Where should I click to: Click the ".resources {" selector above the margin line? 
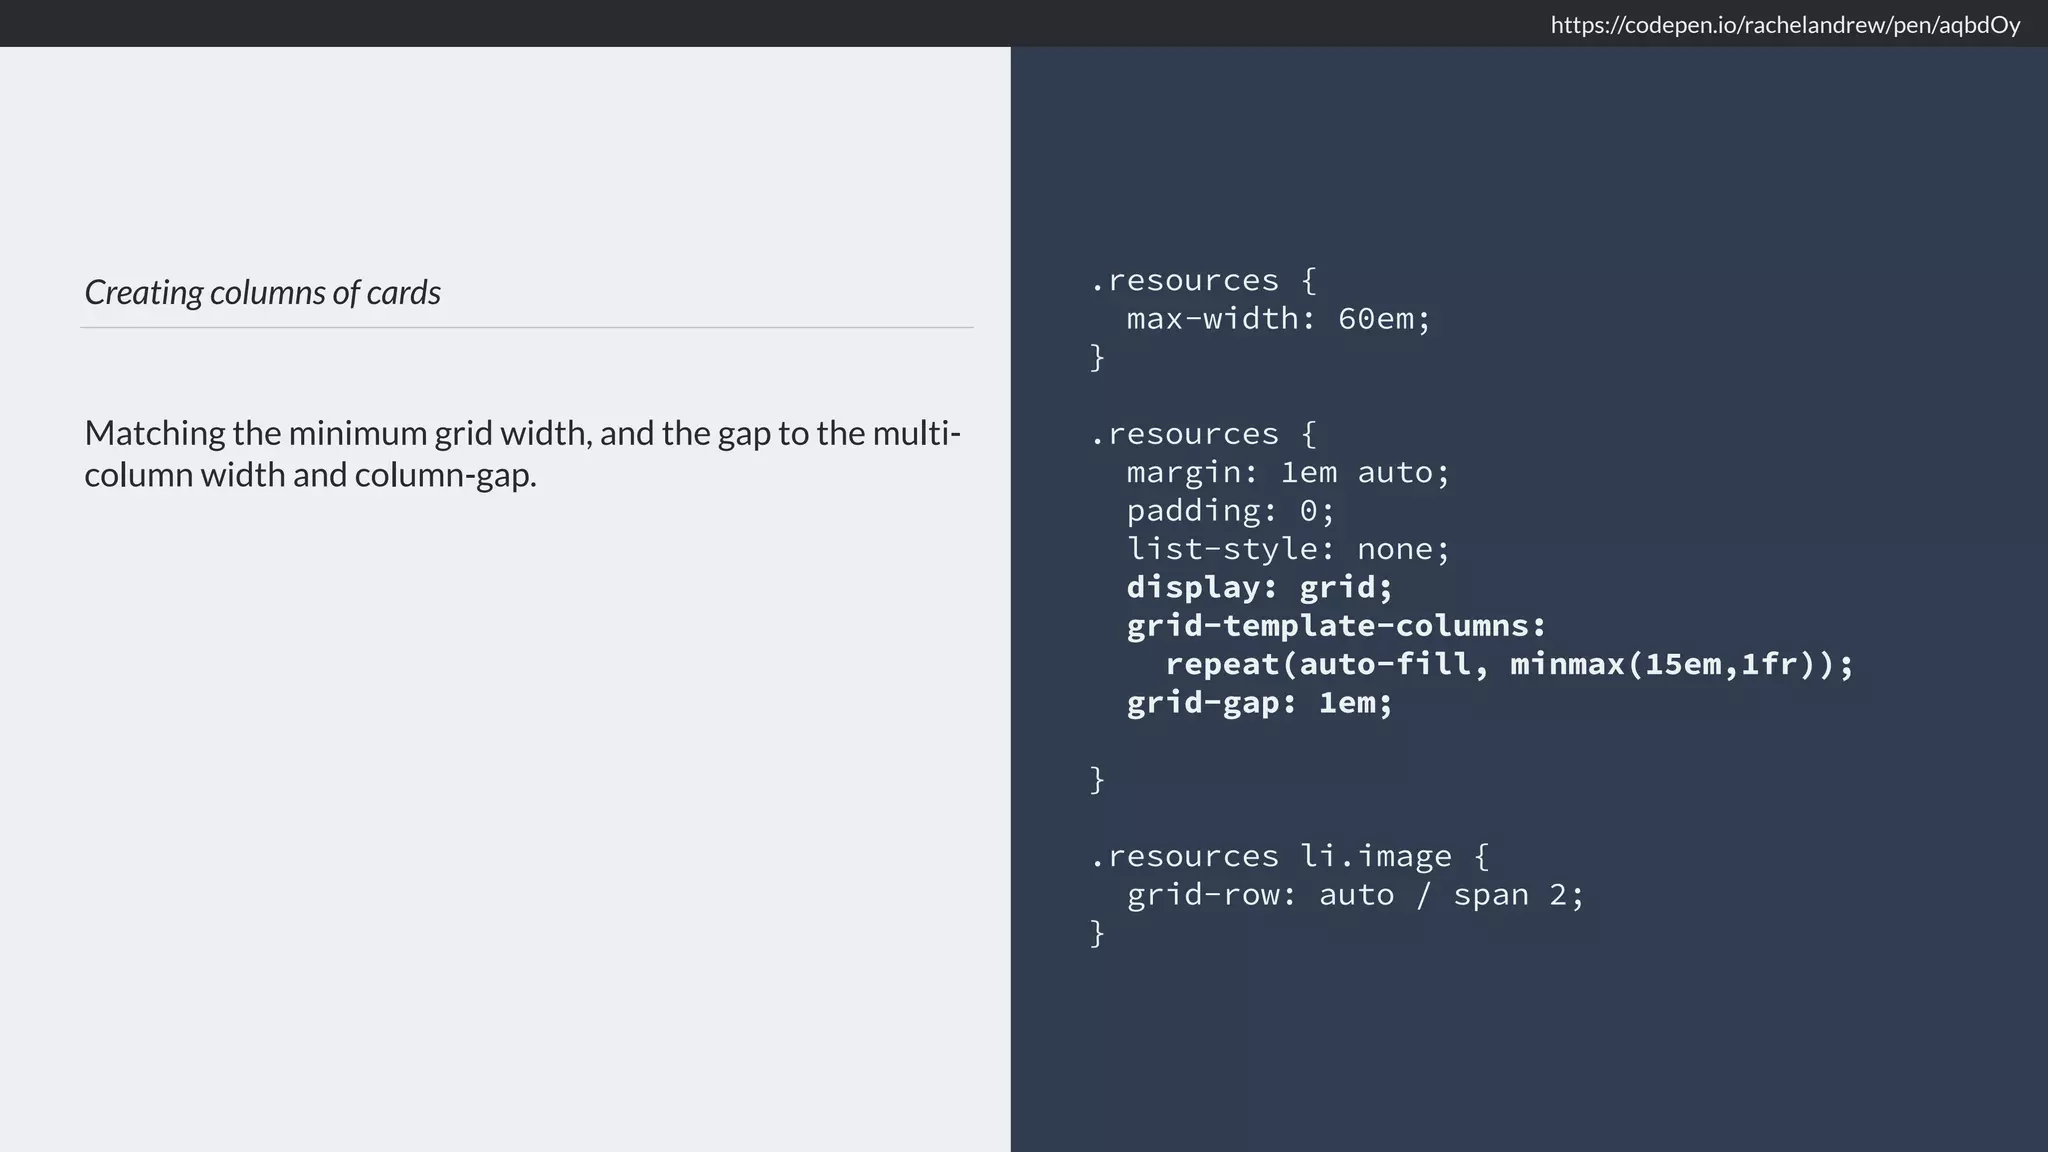[x=1203, y=434]
